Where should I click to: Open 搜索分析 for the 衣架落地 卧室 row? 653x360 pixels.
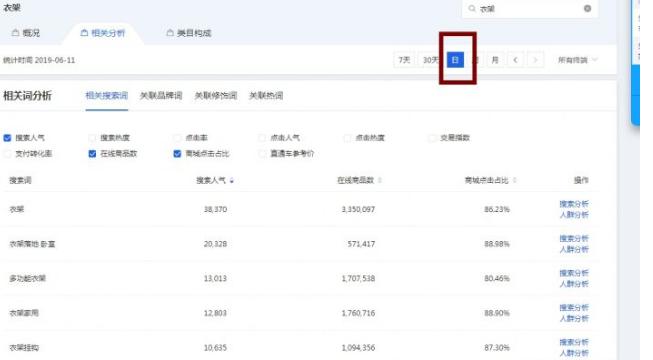click(574, 238)
